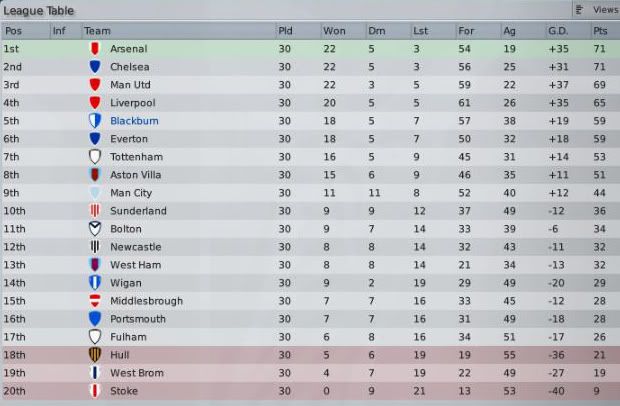
Task: Click the Inf column header
Action: point(59,31)
